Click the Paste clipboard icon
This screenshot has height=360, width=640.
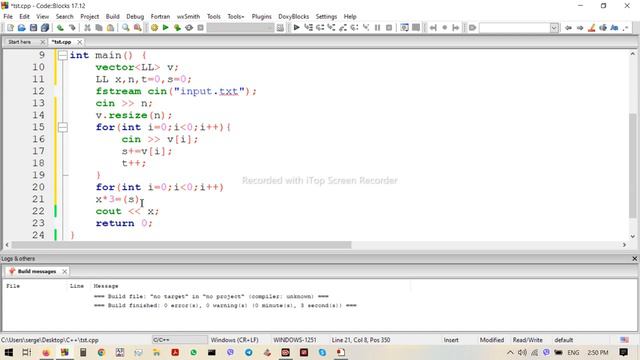pos(110,28)
